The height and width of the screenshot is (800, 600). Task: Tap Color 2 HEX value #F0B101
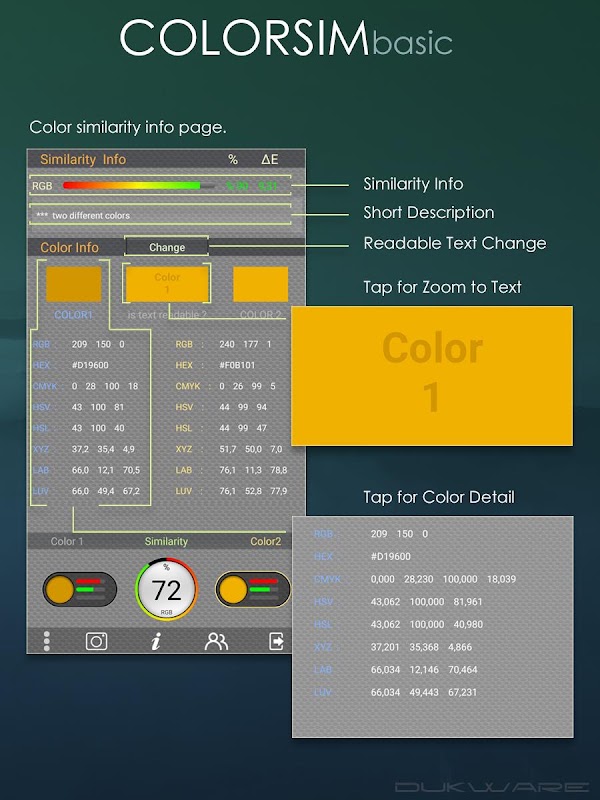237,365
